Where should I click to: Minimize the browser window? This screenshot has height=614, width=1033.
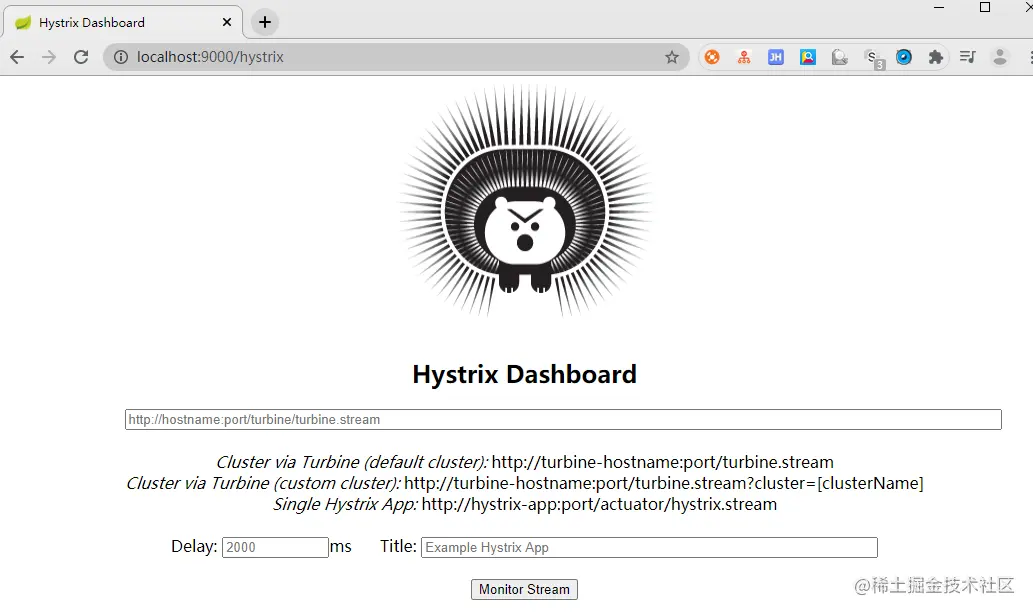(x=939, y=7)
